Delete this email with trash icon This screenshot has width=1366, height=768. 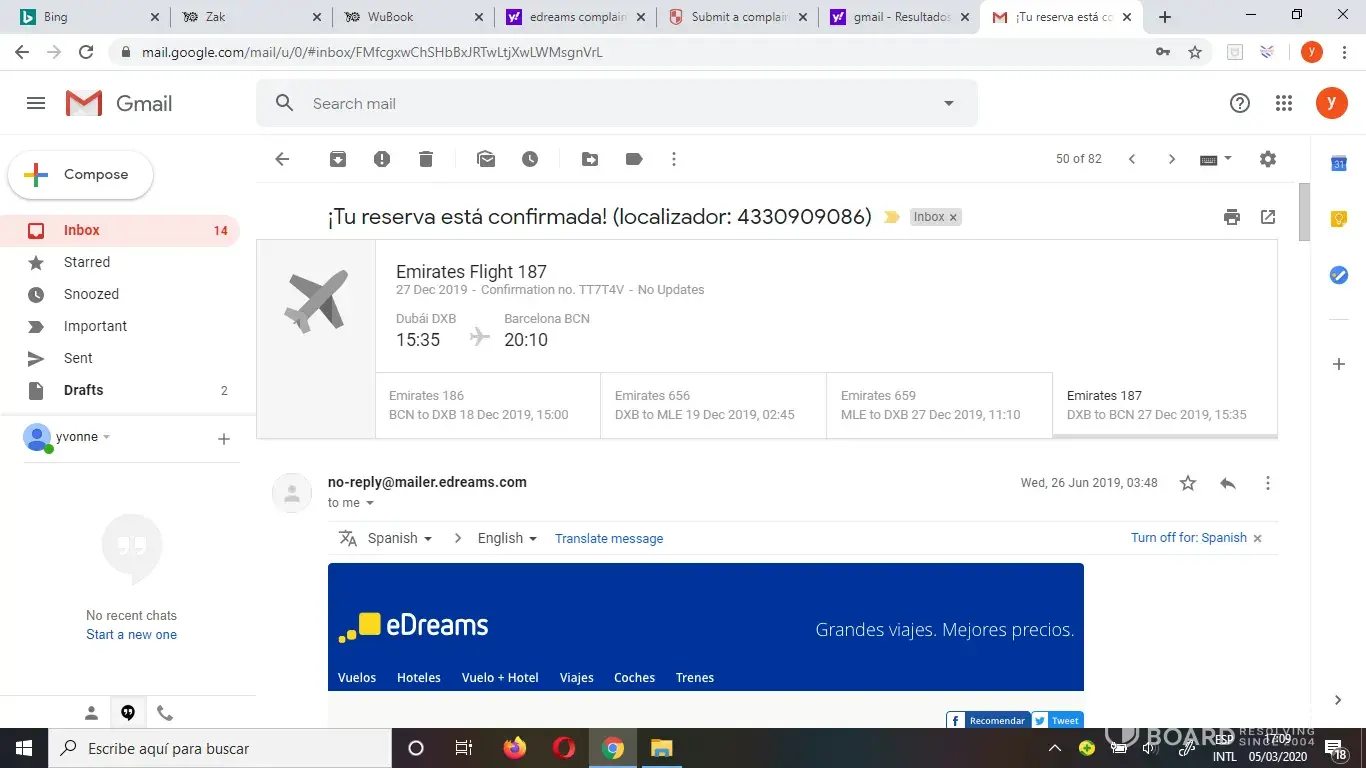pyautogui.click(x=426, y=159)
